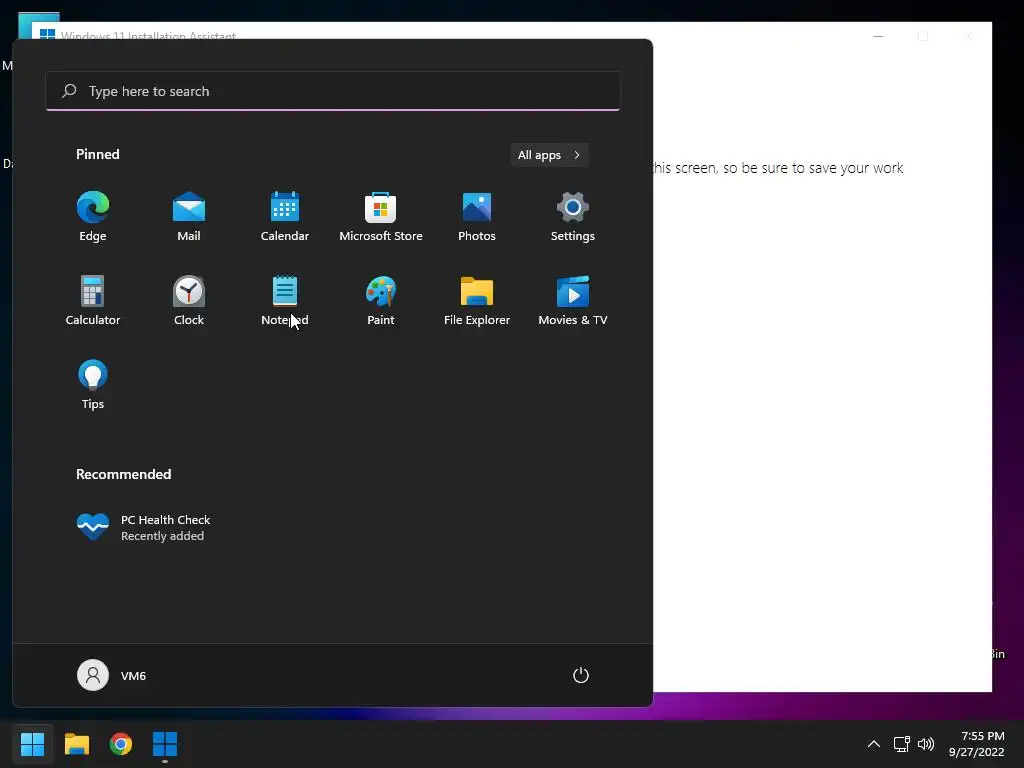Open Settings from pinned apps
Screen dimensions: 1024x768
point(573,217)
